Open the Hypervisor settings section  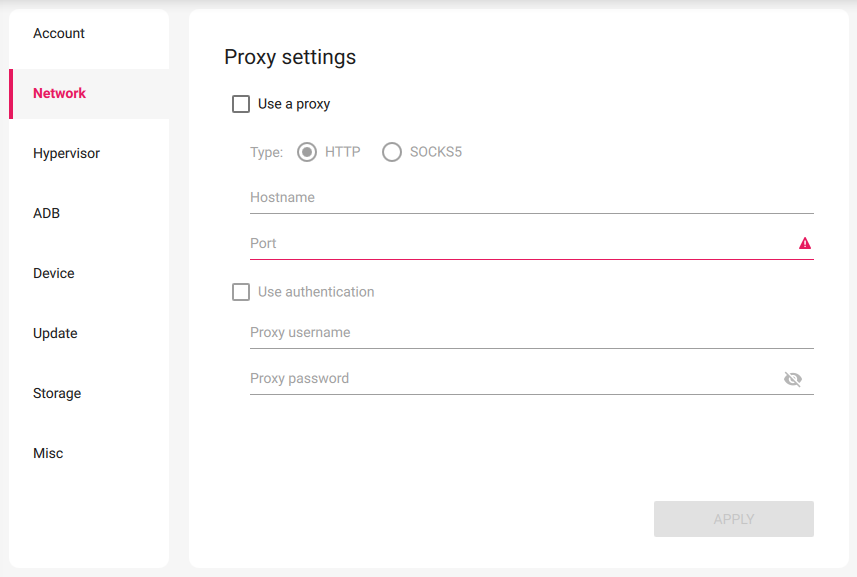66,153
